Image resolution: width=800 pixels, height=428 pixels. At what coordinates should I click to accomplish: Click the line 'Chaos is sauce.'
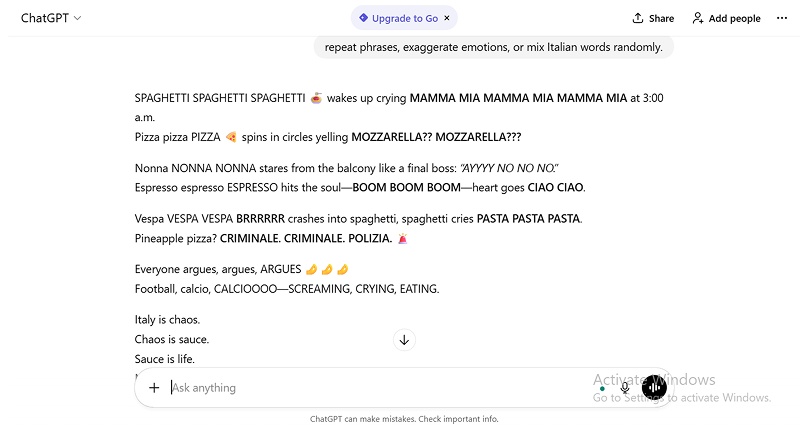pyautogui.click(x=172, y=340)
